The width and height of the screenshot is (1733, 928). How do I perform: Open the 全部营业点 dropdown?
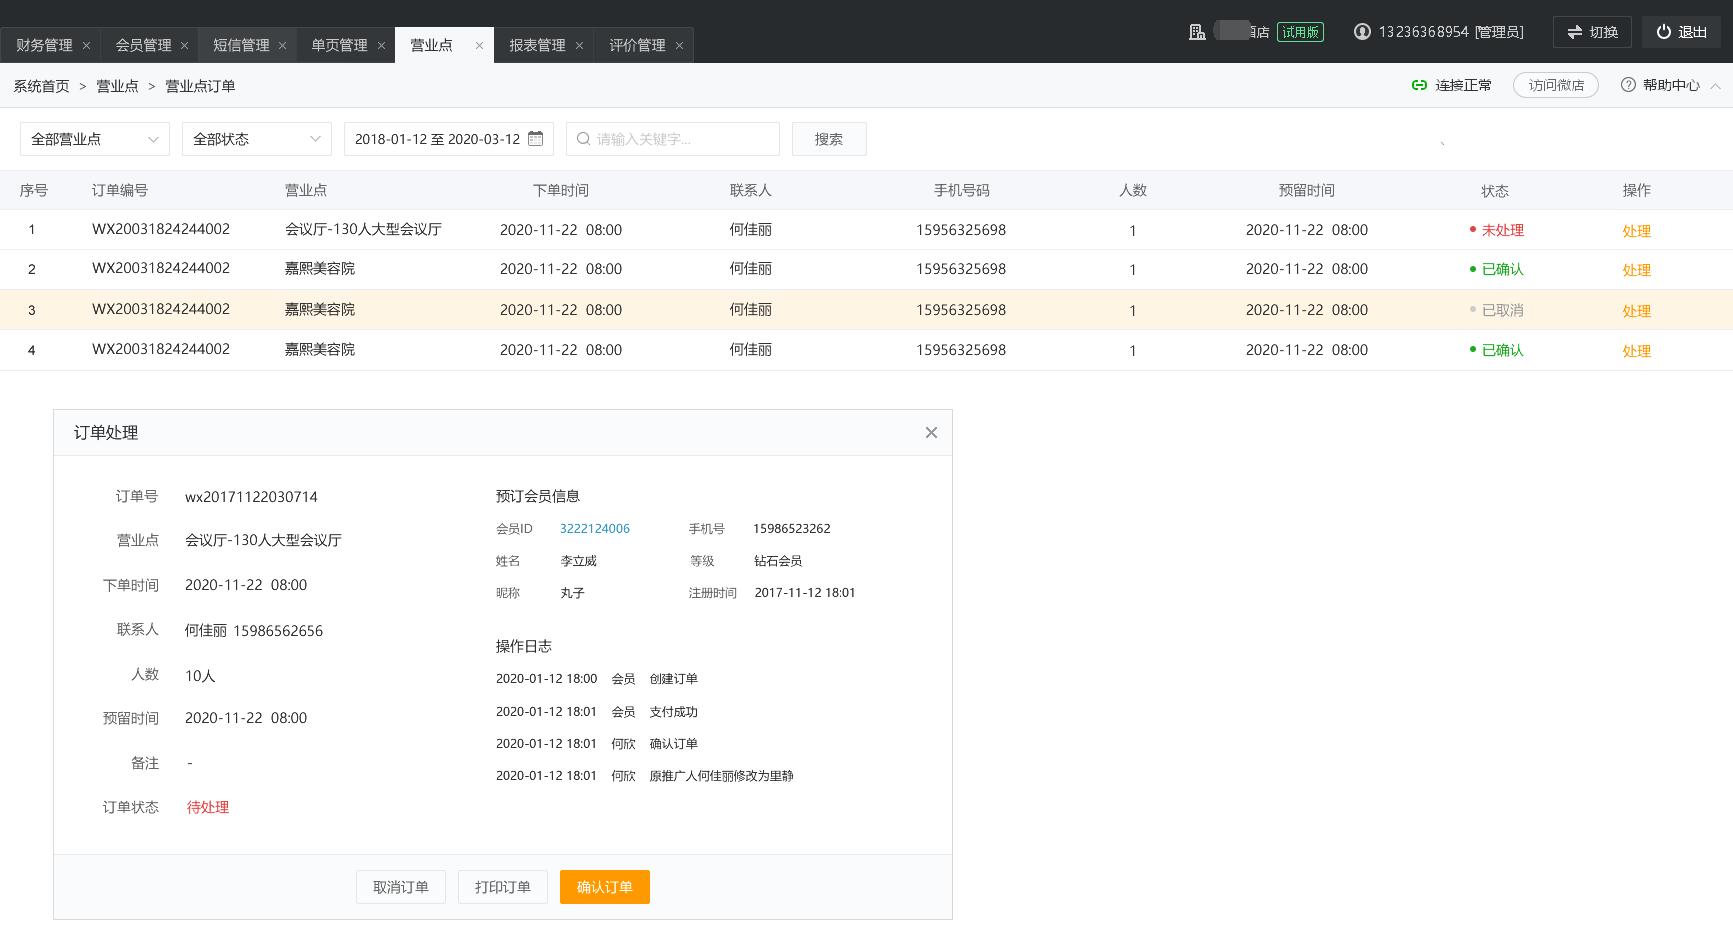[x=94, y=139]
